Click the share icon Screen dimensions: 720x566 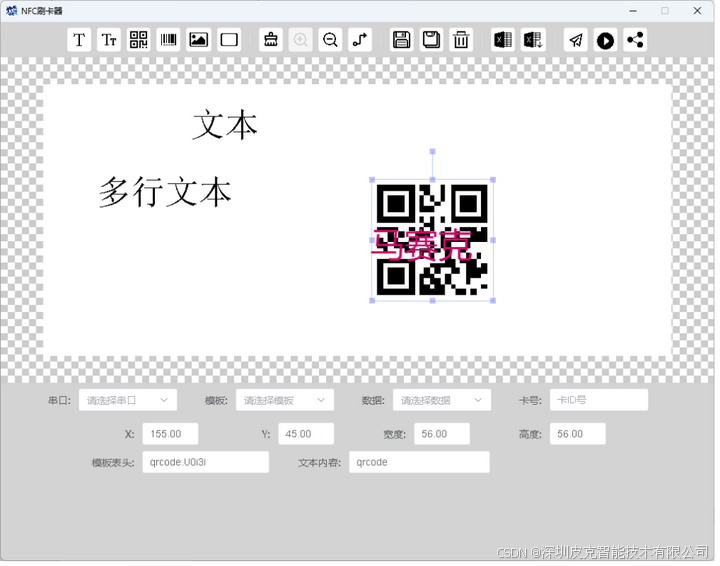[635, 40]
